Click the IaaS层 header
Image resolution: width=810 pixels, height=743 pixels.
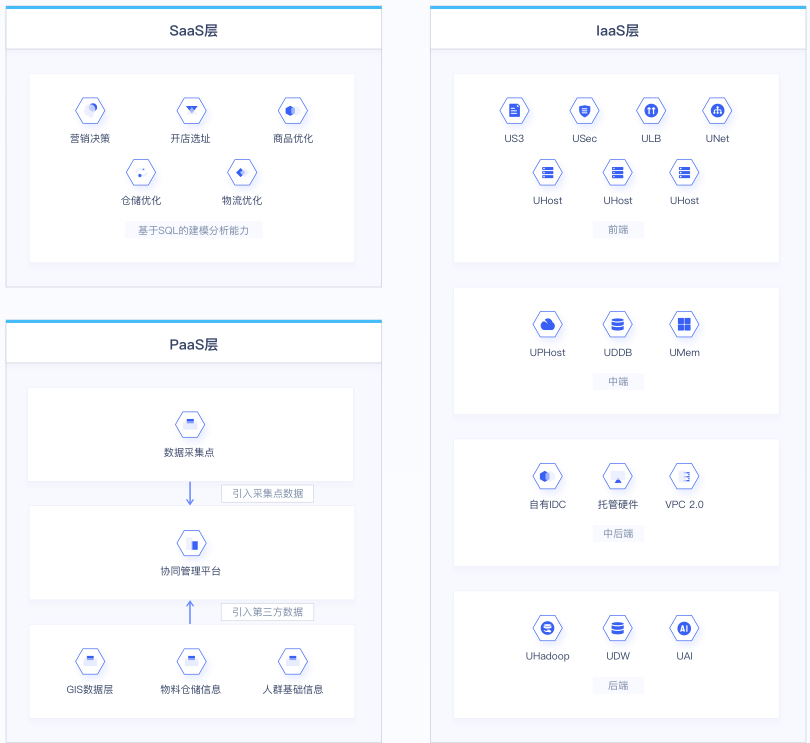pyautogui.click(x=618, y=30)
